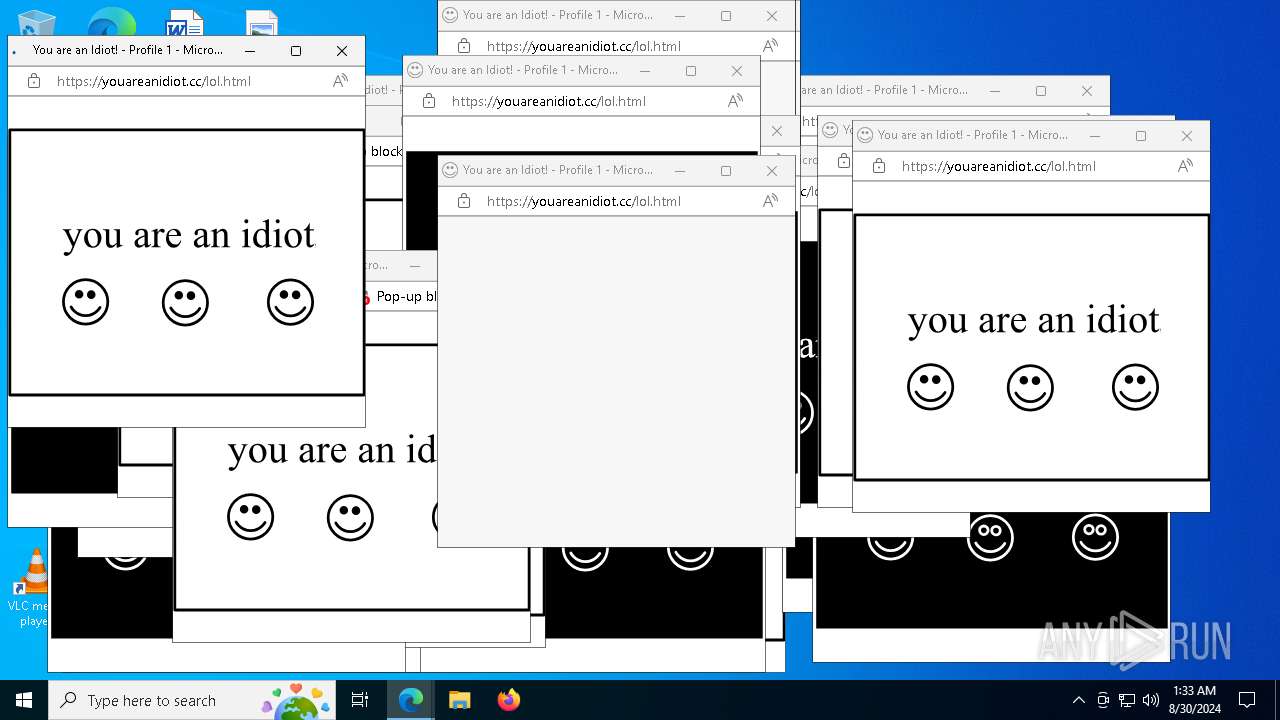Launch Firefox from the taskbar
The image size is (1280, 720).
point(509,700)
